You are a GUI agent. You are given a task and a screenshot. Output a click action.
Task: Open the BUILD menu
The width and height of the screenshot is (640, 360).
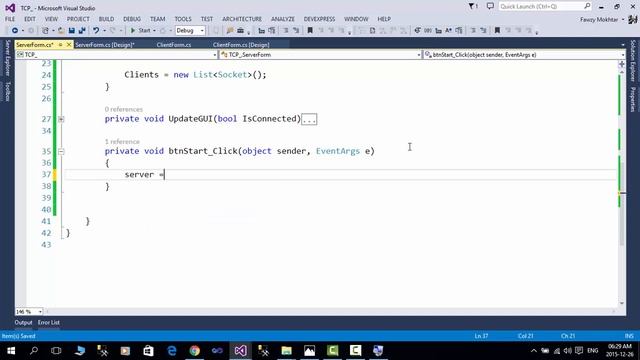[x=106, y=19]
